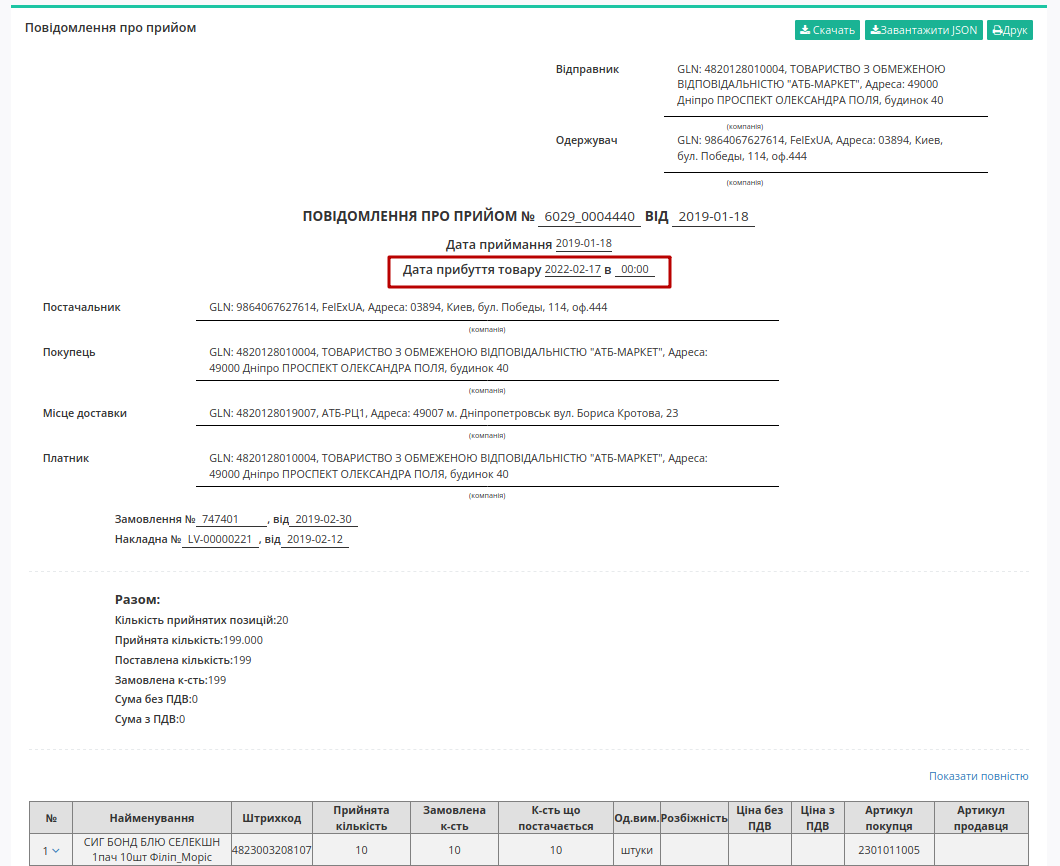Click the Ціна без ПДВ header

click(x=760, y=818)
